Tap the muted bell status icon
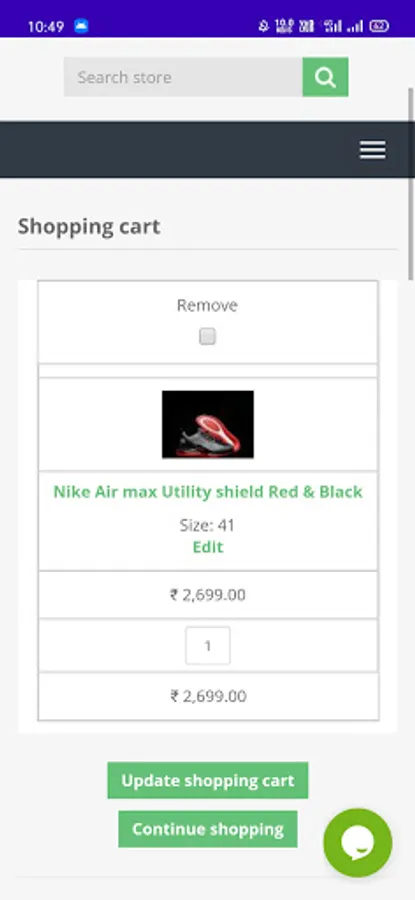Image resolution: width=415 pixels, height=900 pixels. [263, 26]
